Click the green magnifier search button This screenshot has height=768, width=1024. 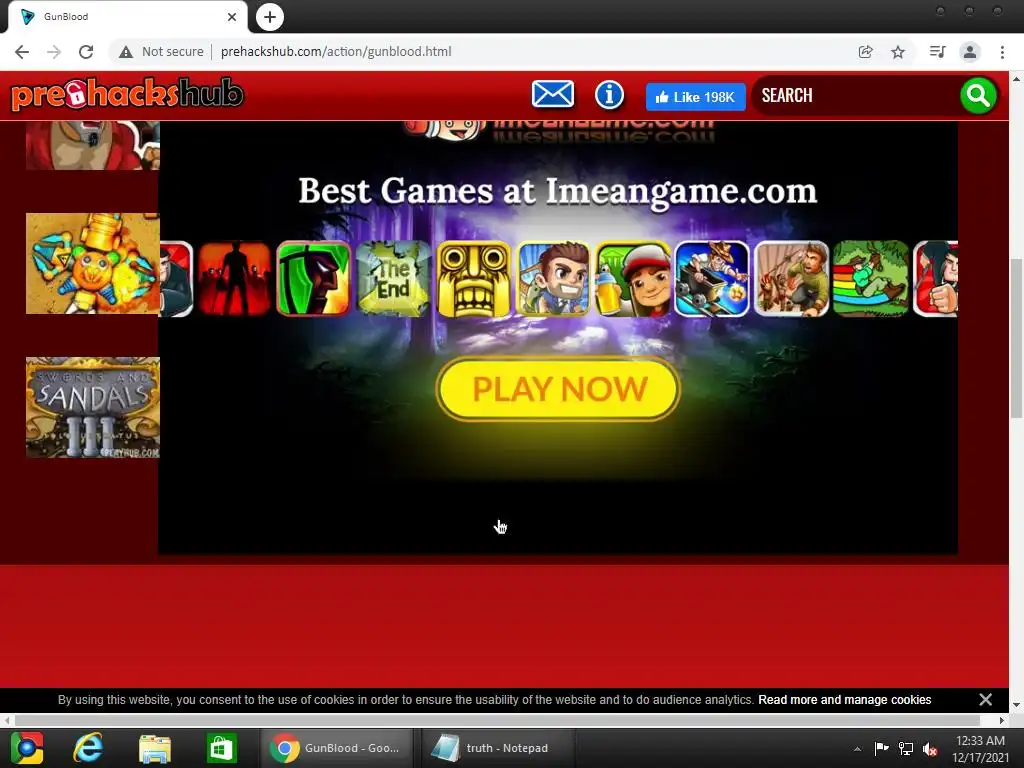[978, 95]
